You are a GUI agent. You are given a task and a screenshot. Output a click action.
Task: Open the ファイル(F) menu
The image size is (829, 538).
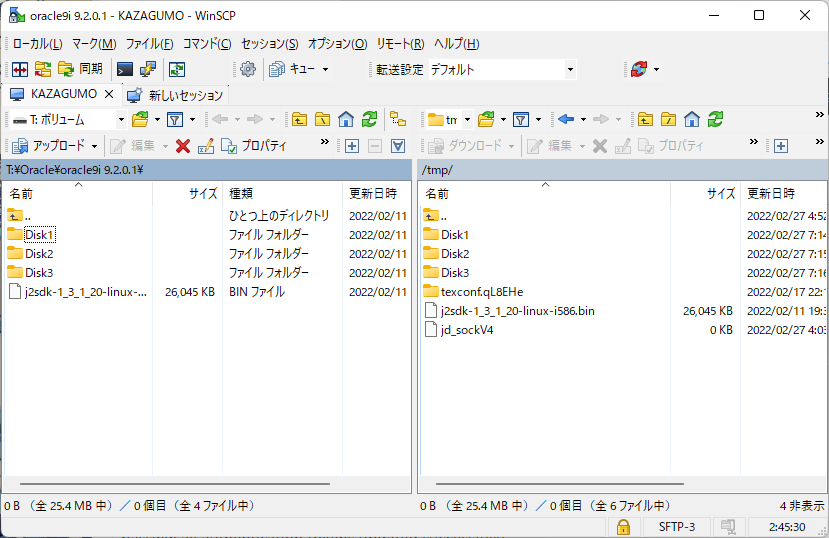149,44
